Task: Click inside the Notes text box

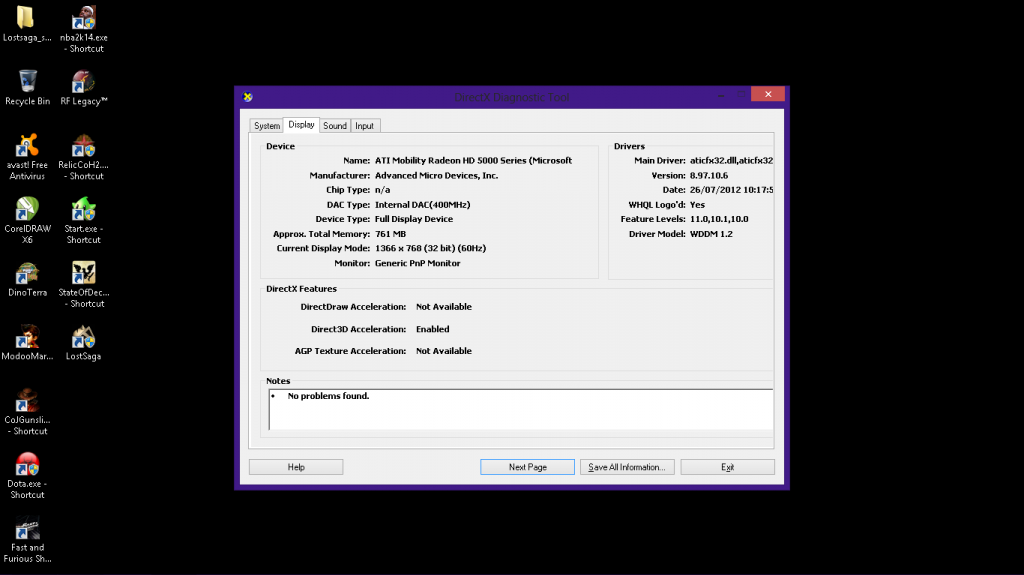Action: pyautogui.click(x=521, y=410)
